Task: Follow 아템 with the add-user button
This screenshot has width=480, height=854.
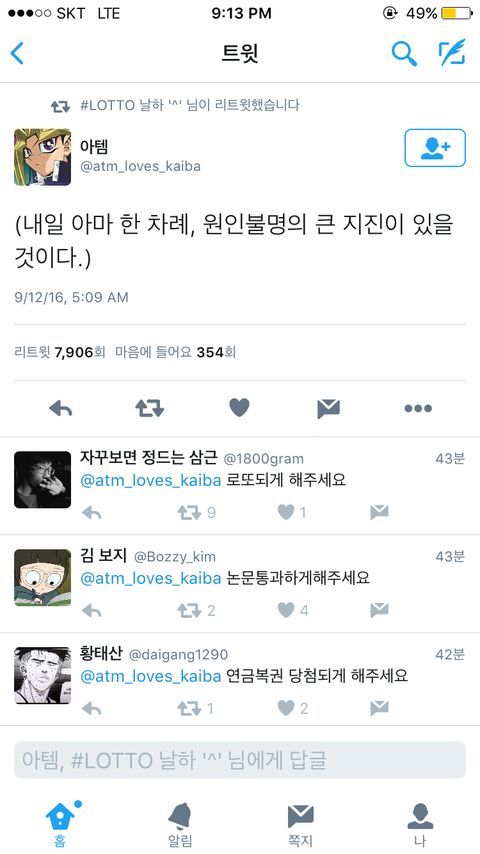Action: 435,148
